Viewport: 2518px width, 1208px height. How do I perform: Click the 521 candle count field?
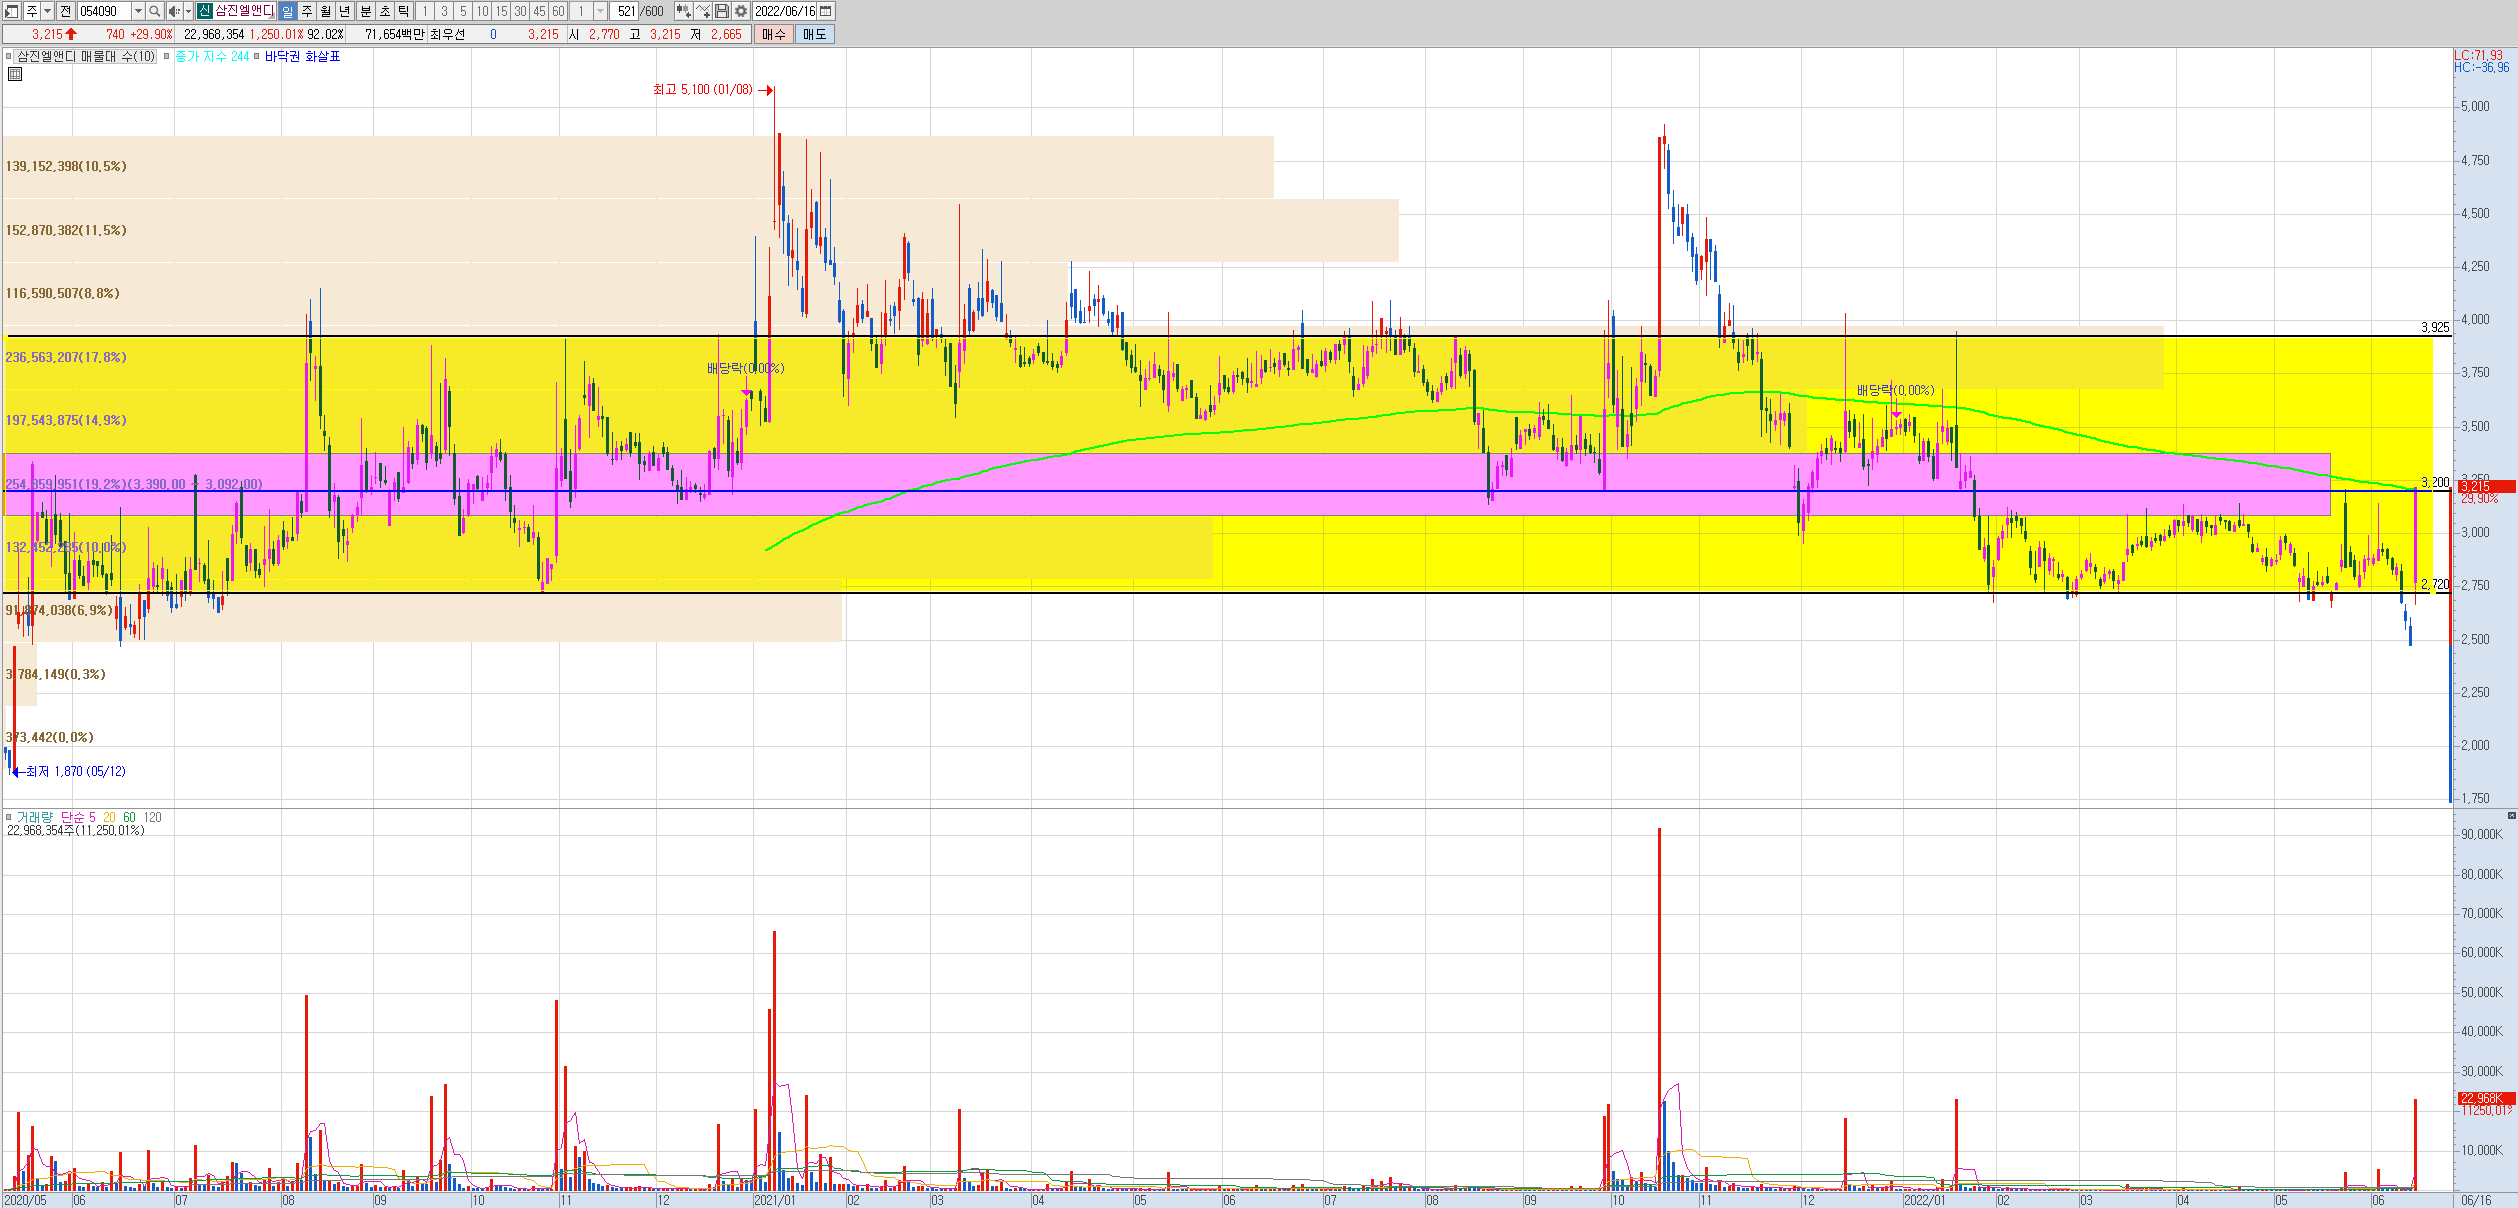tap(624, 11)
